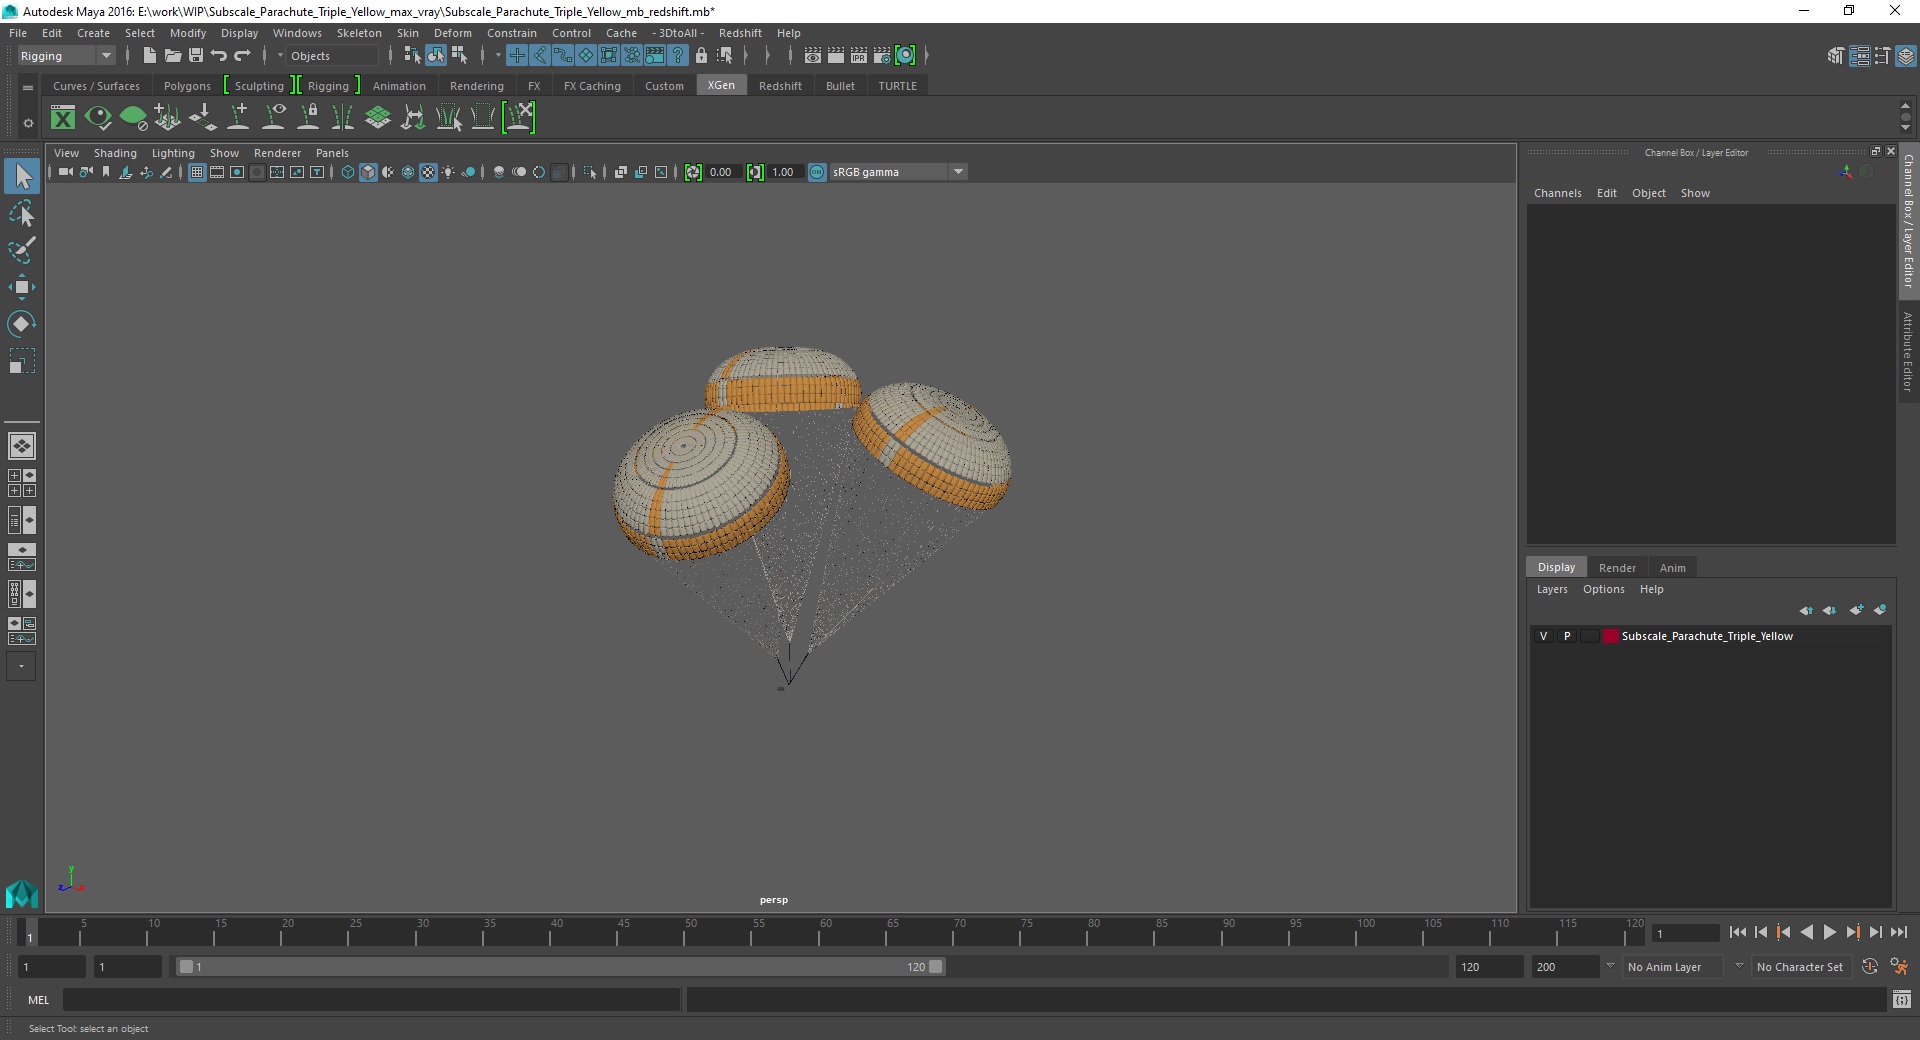
Task: Toggle layer visibility V box
Action: (x=1543, y=636)
